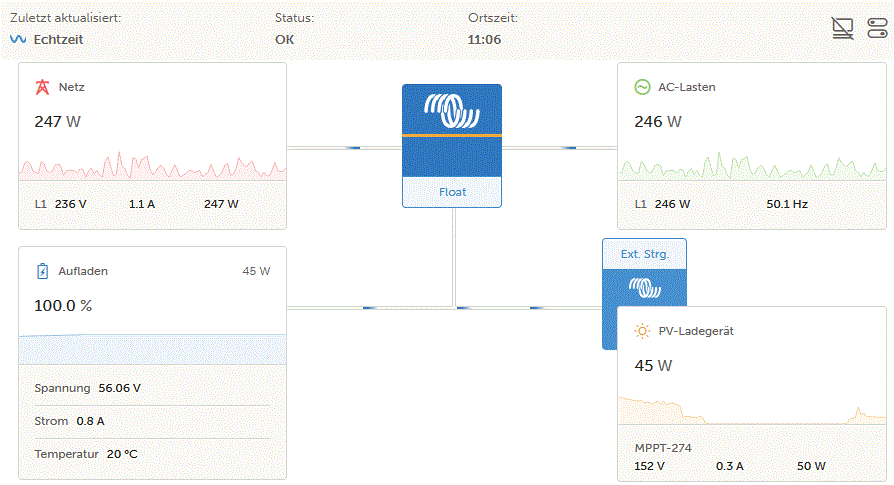Click the Echtzeit realtime wave icon

click(x=18, y=39)
